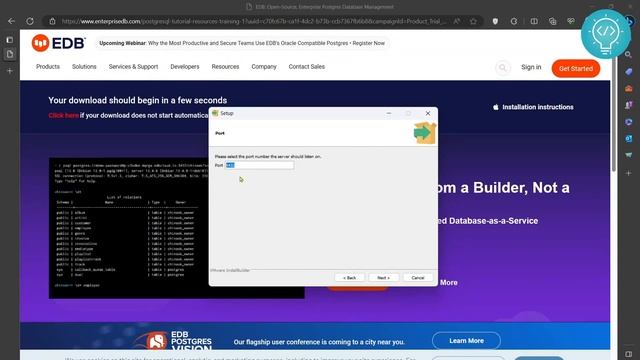Open new tab with plus icon
Screen dimensions: 640x360
(10, 71)
